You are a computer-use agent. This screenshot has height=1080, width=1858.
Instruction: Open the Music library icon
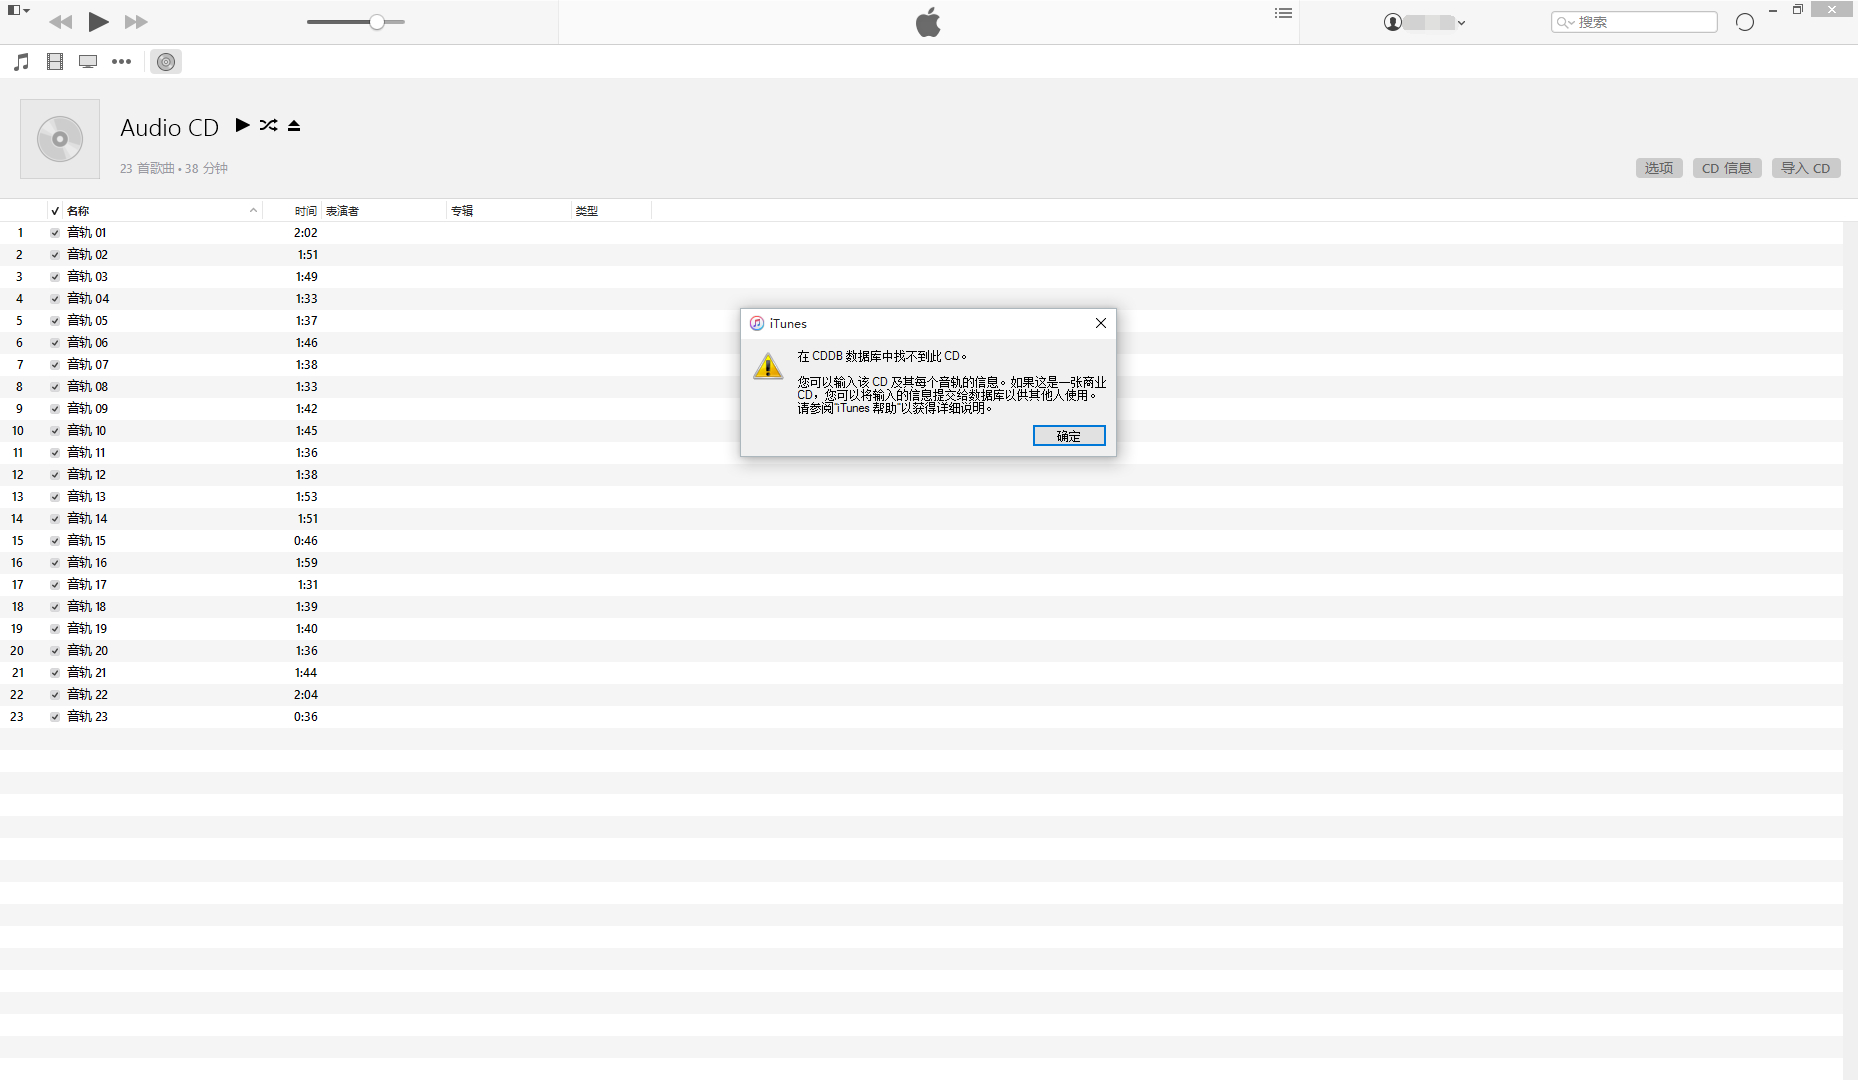click(x=21, y=62)
